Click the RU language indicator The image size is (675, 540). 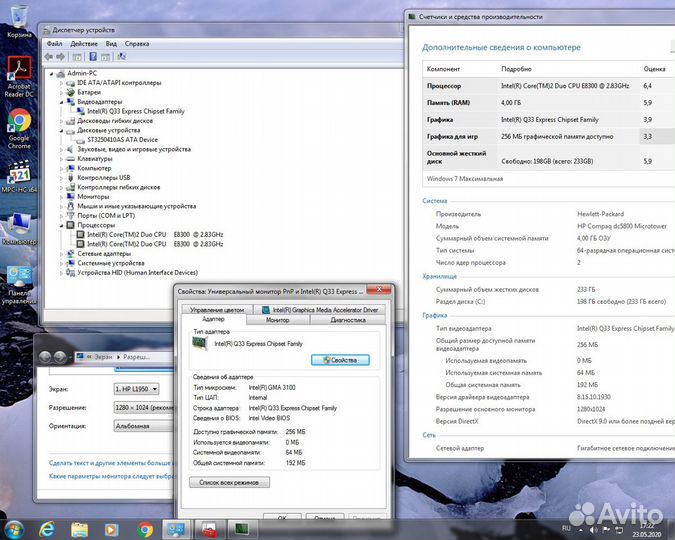coord(566,528)
